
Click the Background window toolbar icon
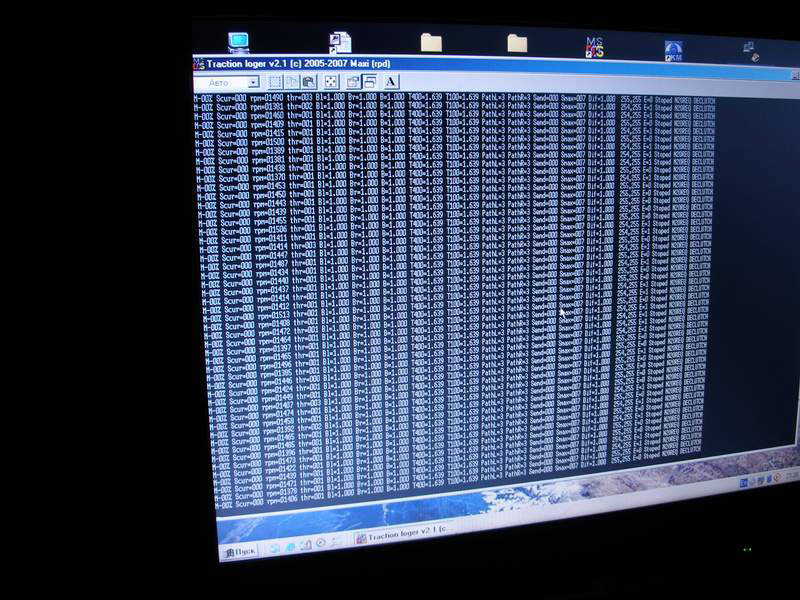point(369,82)
